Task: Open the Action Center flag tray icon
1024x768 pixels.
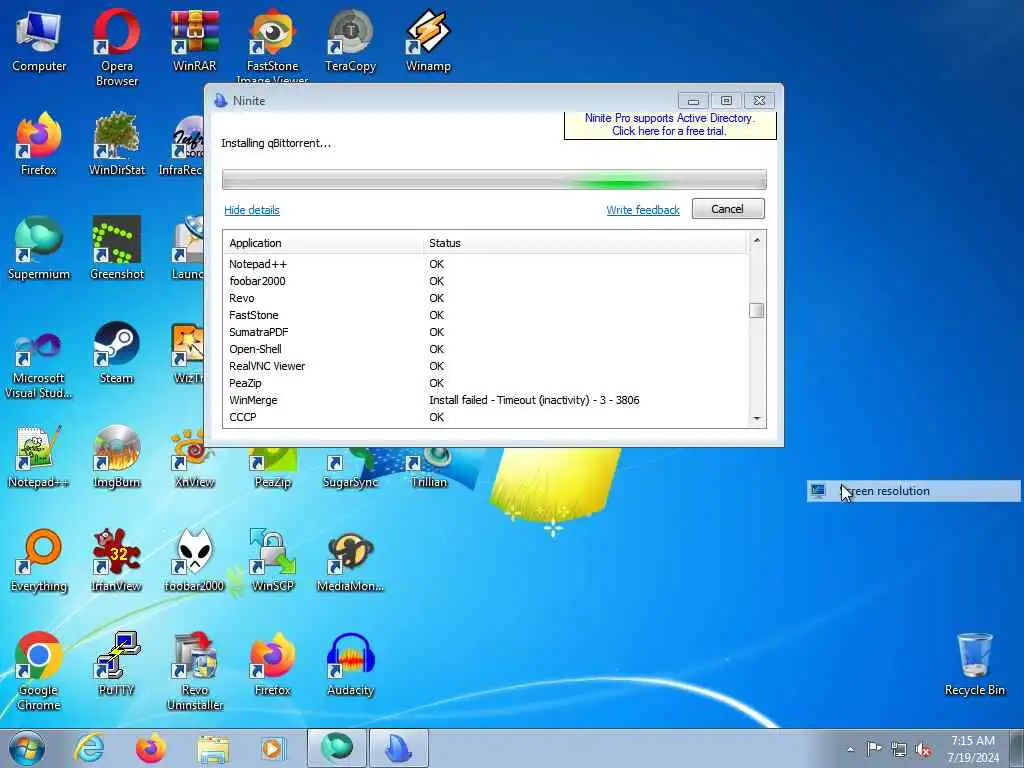Action: pyautogui.click(x=874, y=748)
